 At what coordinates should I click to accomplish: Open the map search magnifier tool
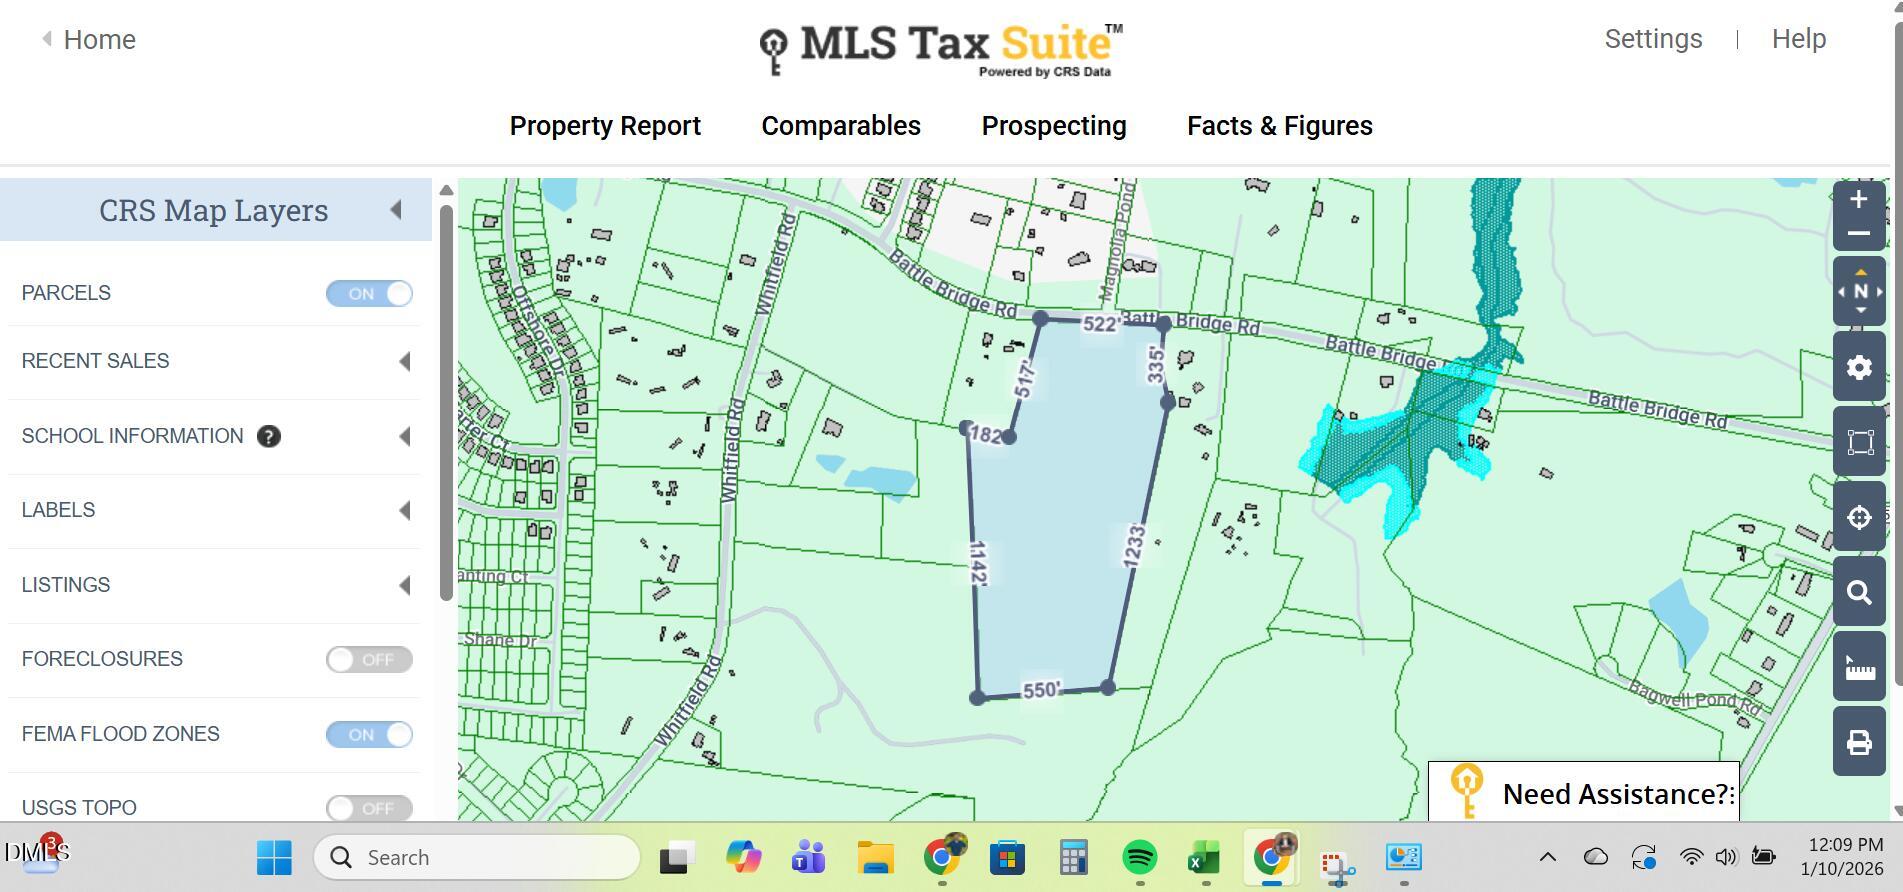(1859, 592)
